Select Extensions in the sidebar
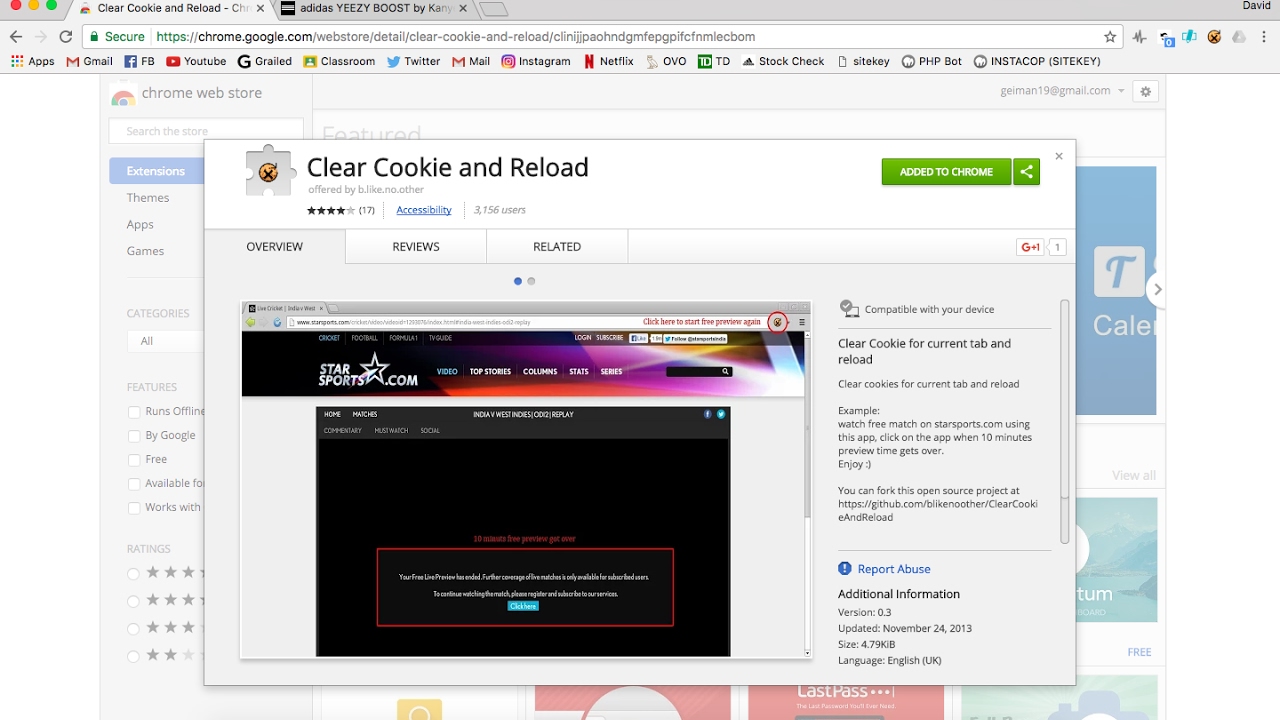Image resolution: width=1280 pixels, height=720 pixels. click(x=157, y=171)
